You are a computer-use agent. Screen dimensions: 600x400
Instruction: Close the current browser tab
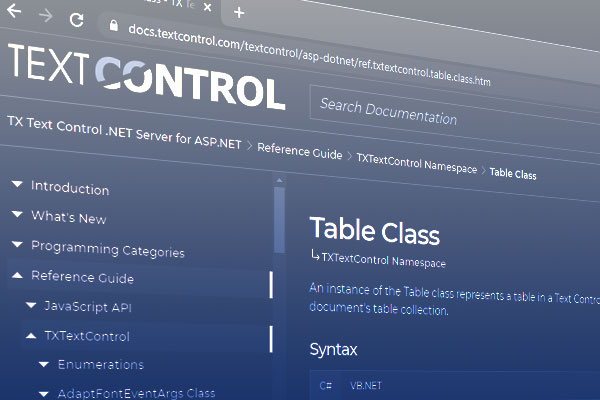click(207, 7)
